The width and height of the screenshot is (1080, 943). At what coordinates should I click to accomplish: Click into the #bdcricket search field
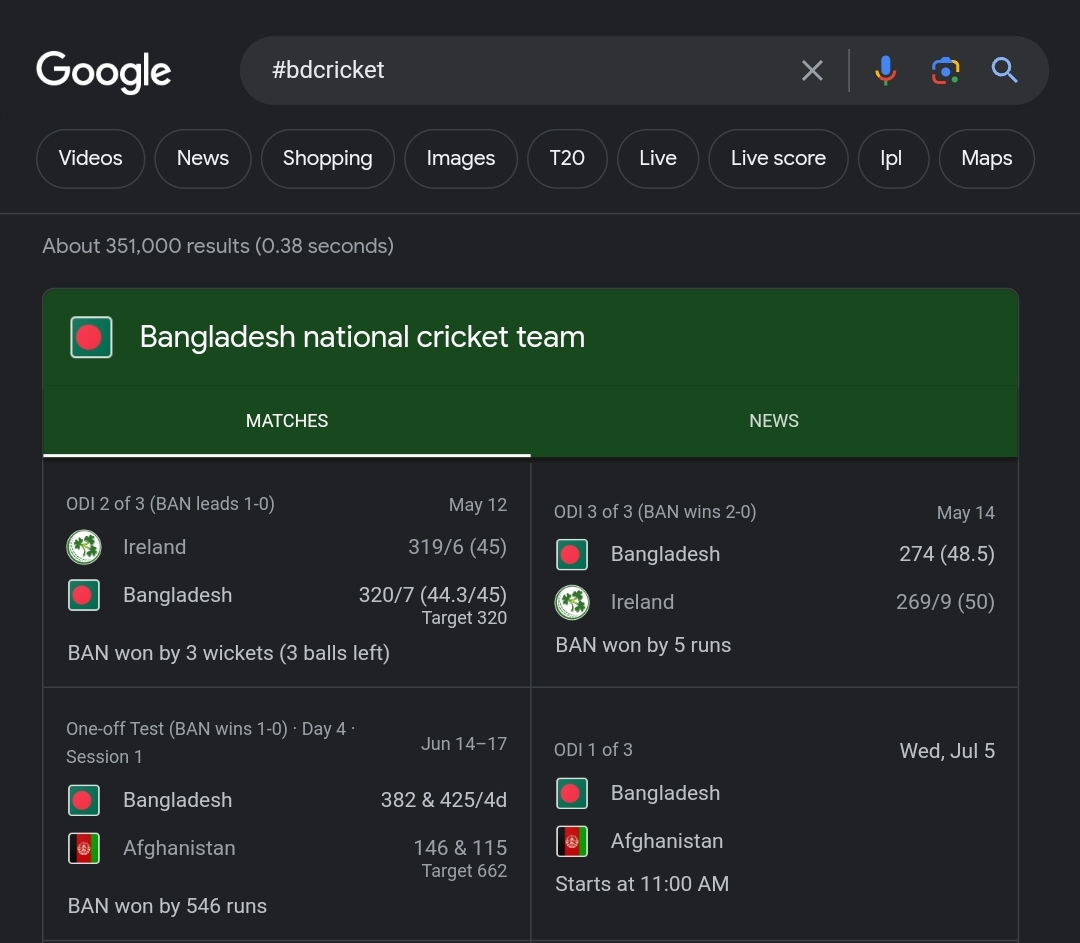pos(520,70)
